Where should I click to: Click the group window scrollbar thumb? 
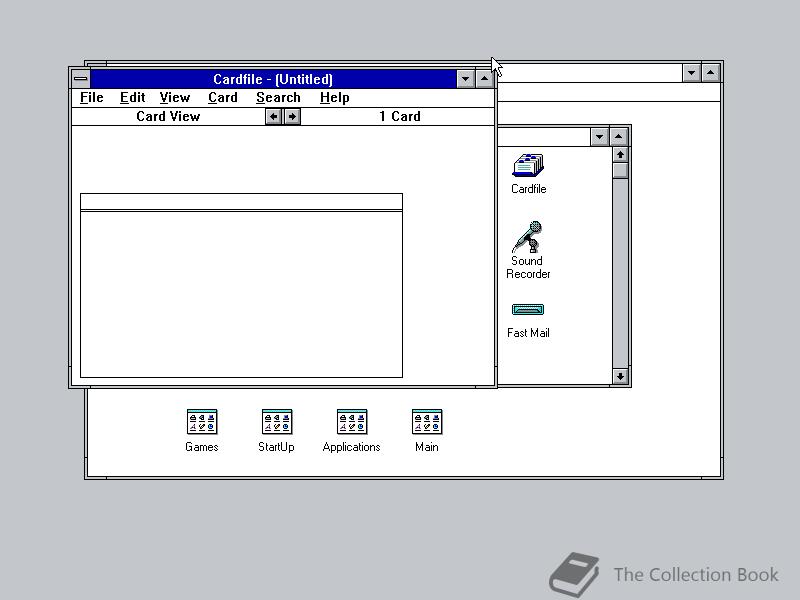(x=620, y=170)
